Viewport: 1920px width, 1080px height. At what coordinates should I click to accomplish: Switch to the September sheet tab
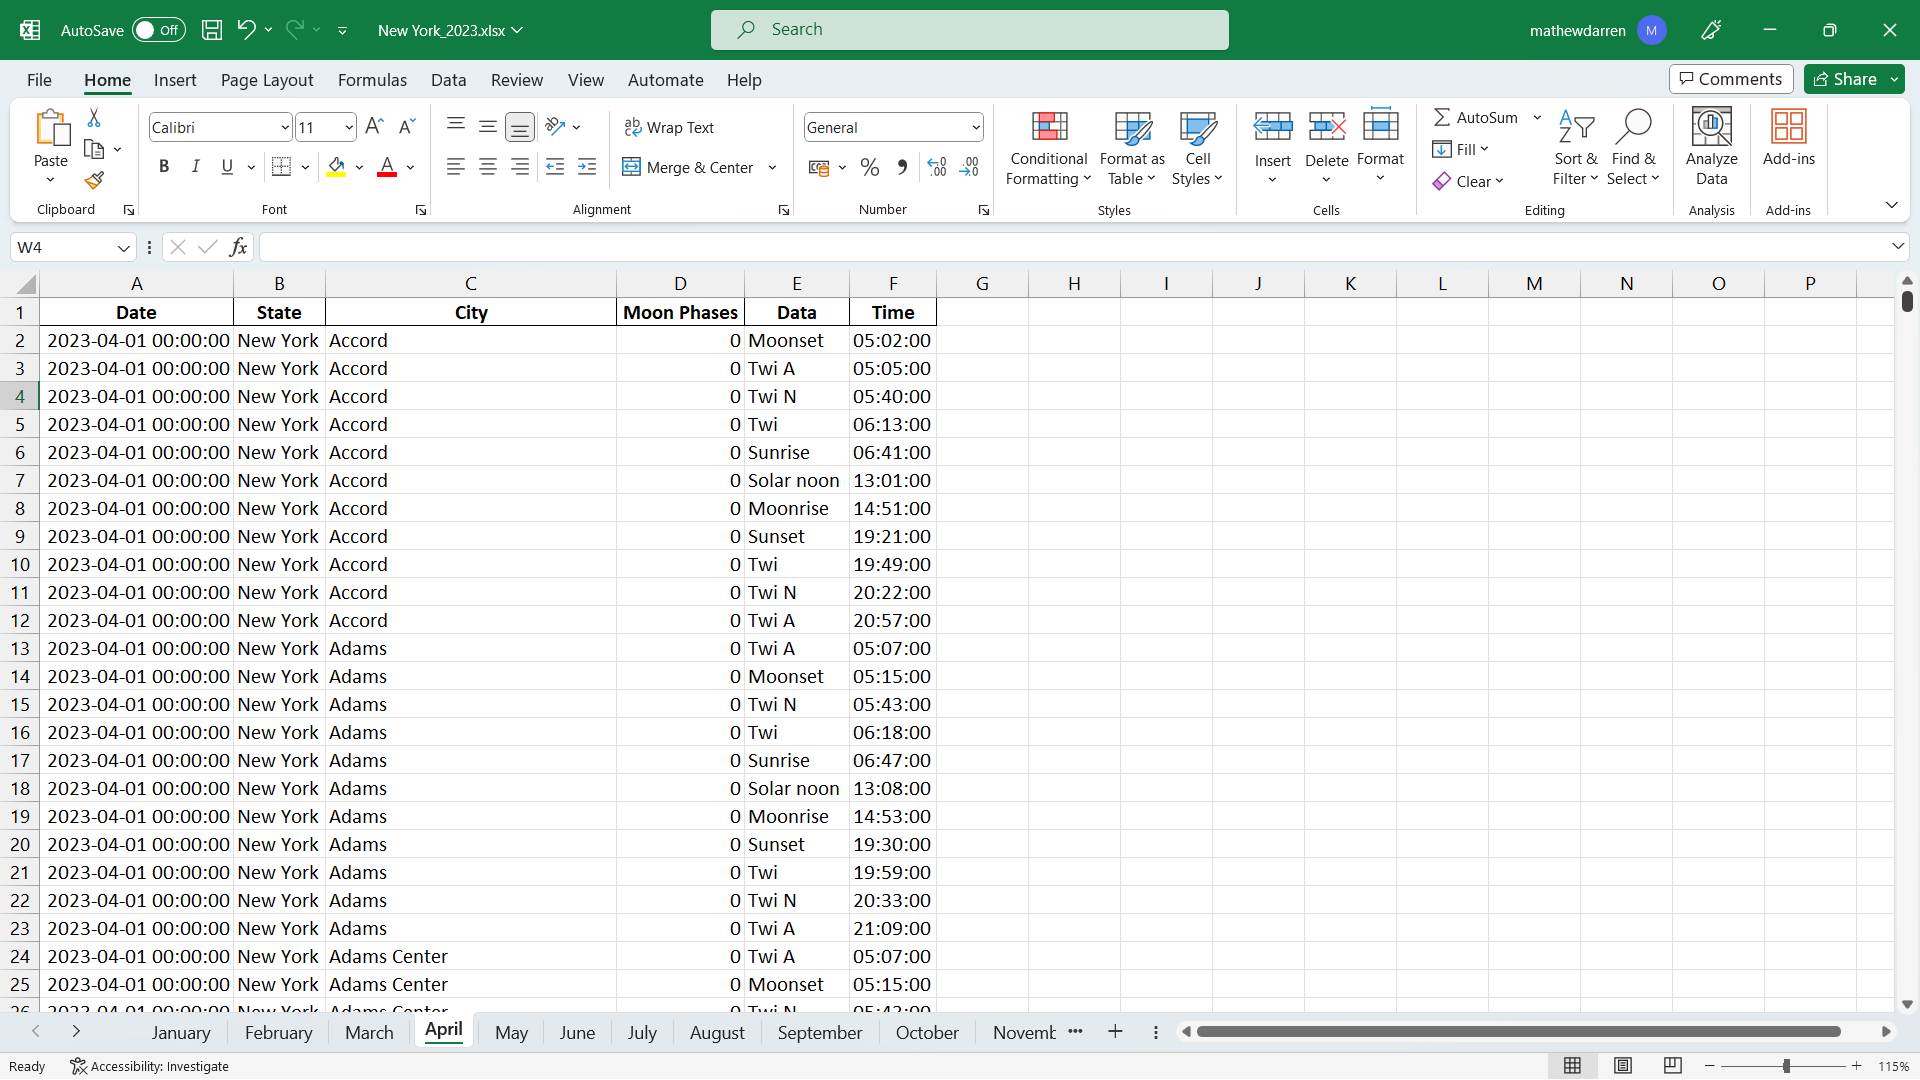[819, 1033]
